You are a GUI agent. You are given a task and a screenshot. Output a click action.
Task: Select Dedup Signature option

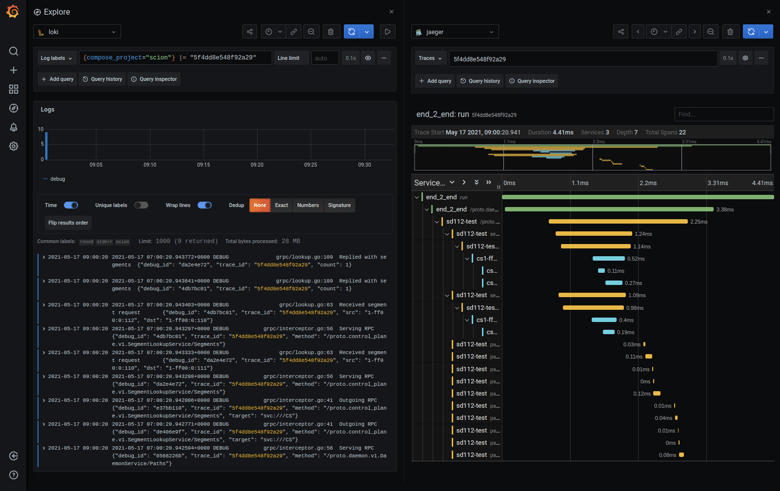(339, 205)
